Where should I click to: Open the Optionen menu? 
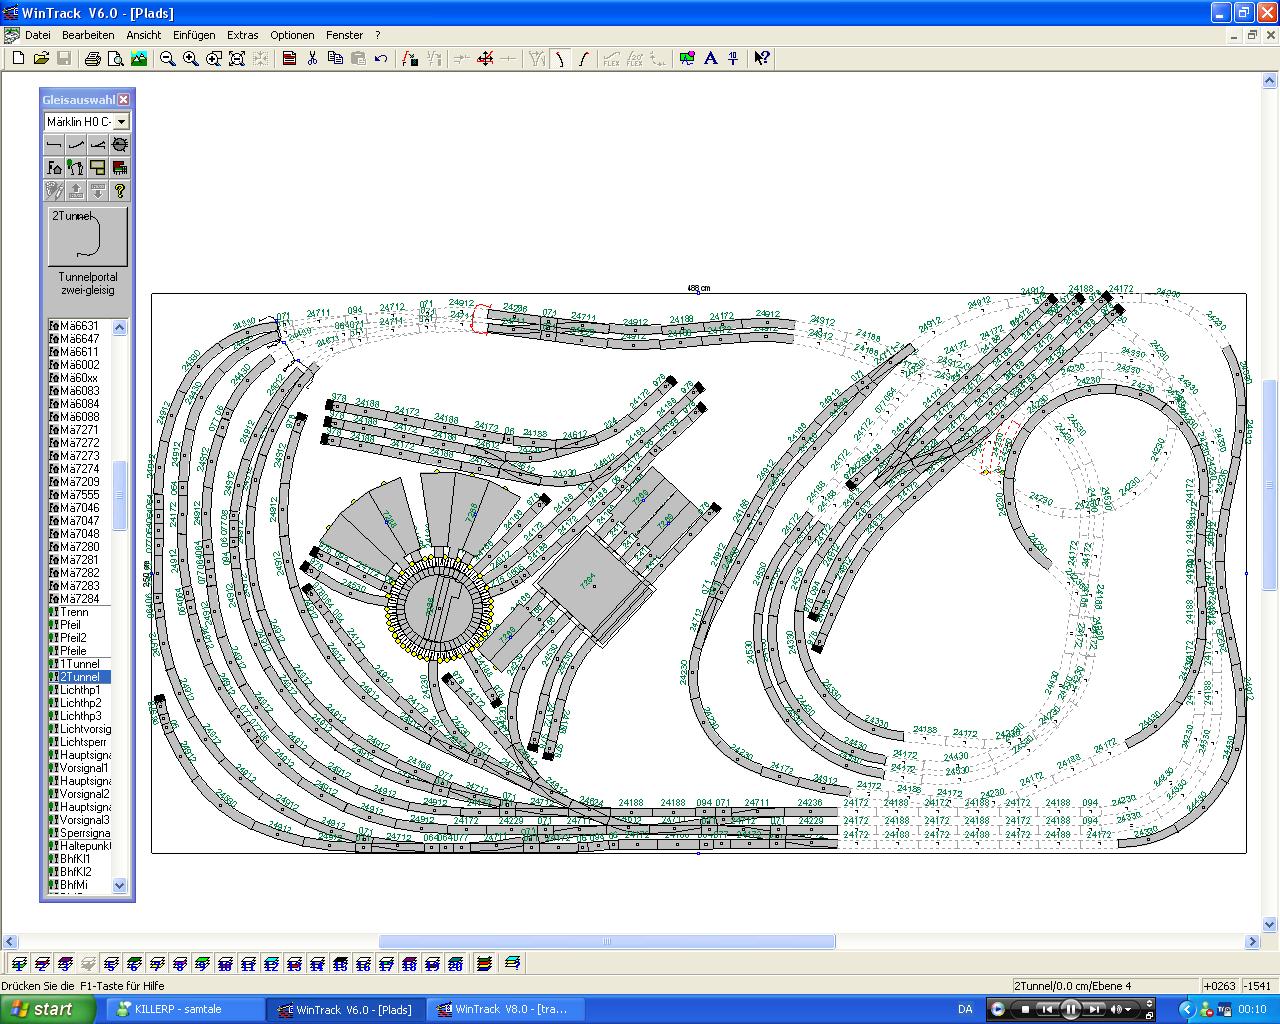292,35
